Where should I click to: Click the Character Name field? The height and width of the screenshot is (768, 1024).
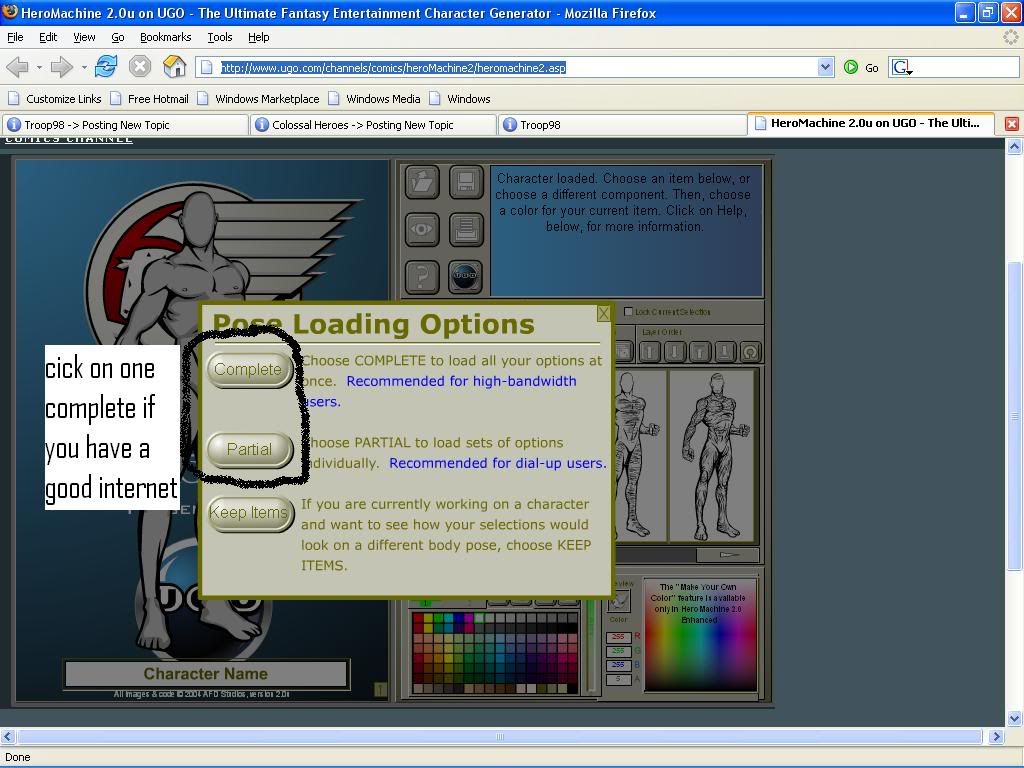click(x=206, y=674)
